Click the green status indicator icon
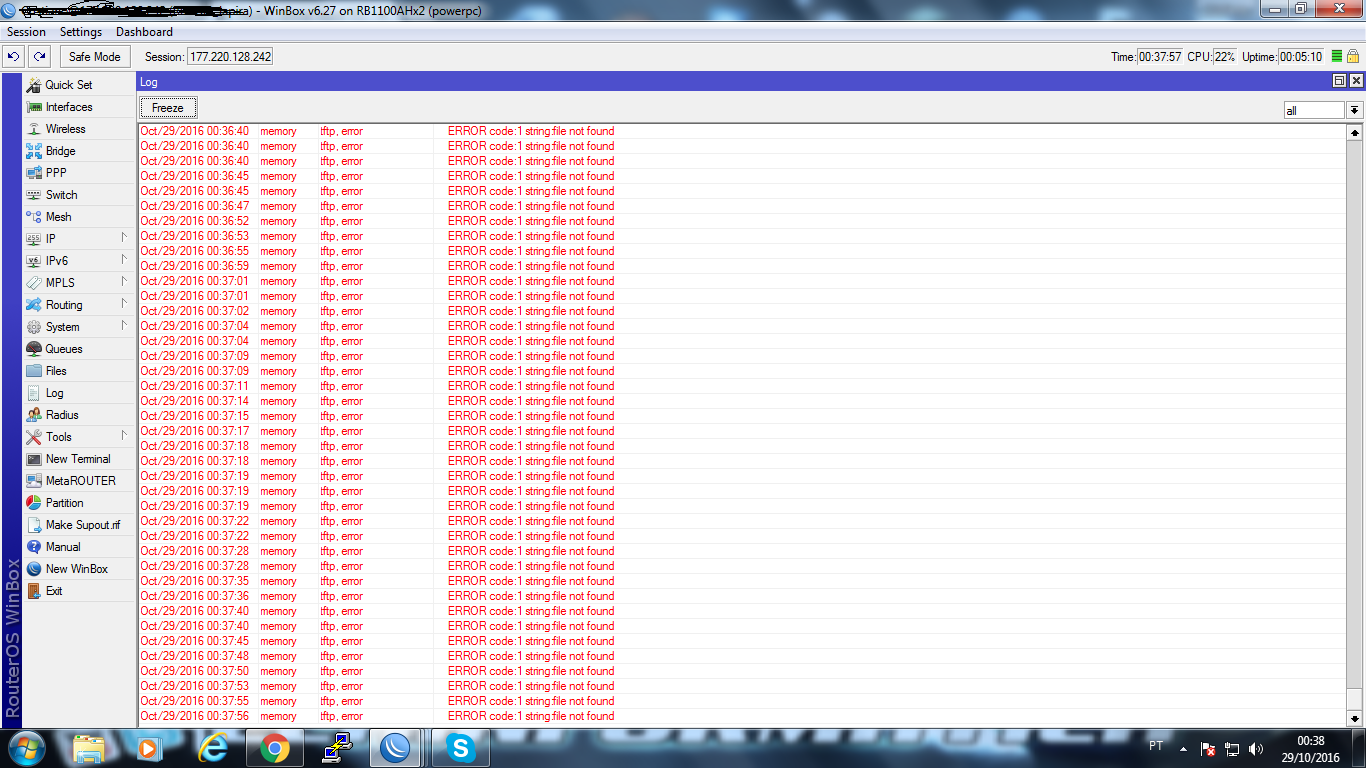The width and height of the screenshot is (1366, 768). coord(1337,57)
